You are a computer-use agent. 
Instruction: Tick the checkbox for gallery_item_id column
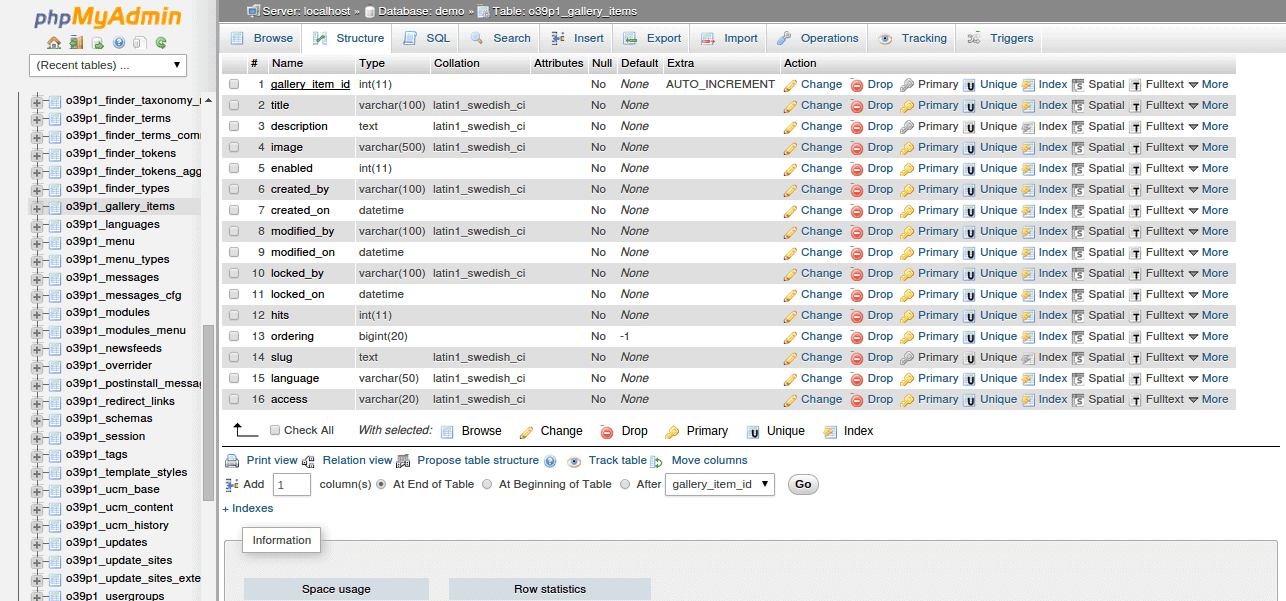(x=234, y=84)
